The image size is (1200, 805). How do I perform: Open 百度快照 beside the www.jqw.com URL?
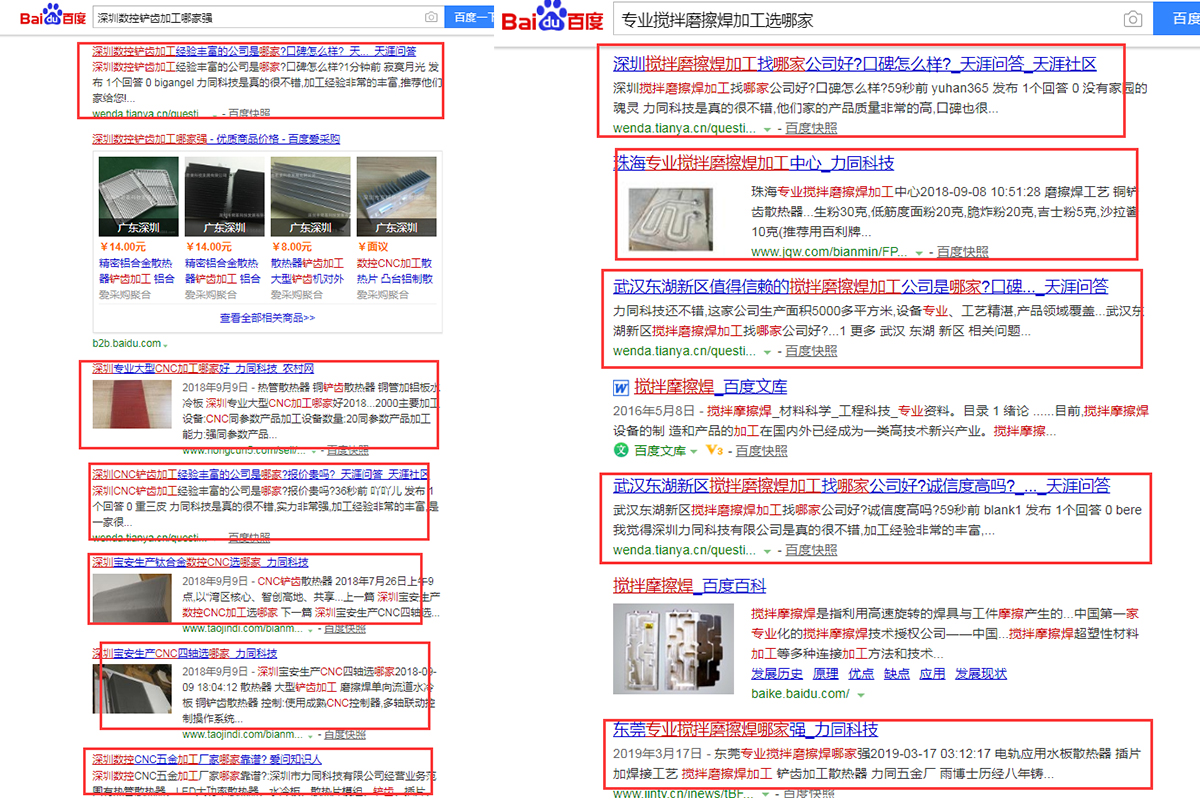pos(962,252)
